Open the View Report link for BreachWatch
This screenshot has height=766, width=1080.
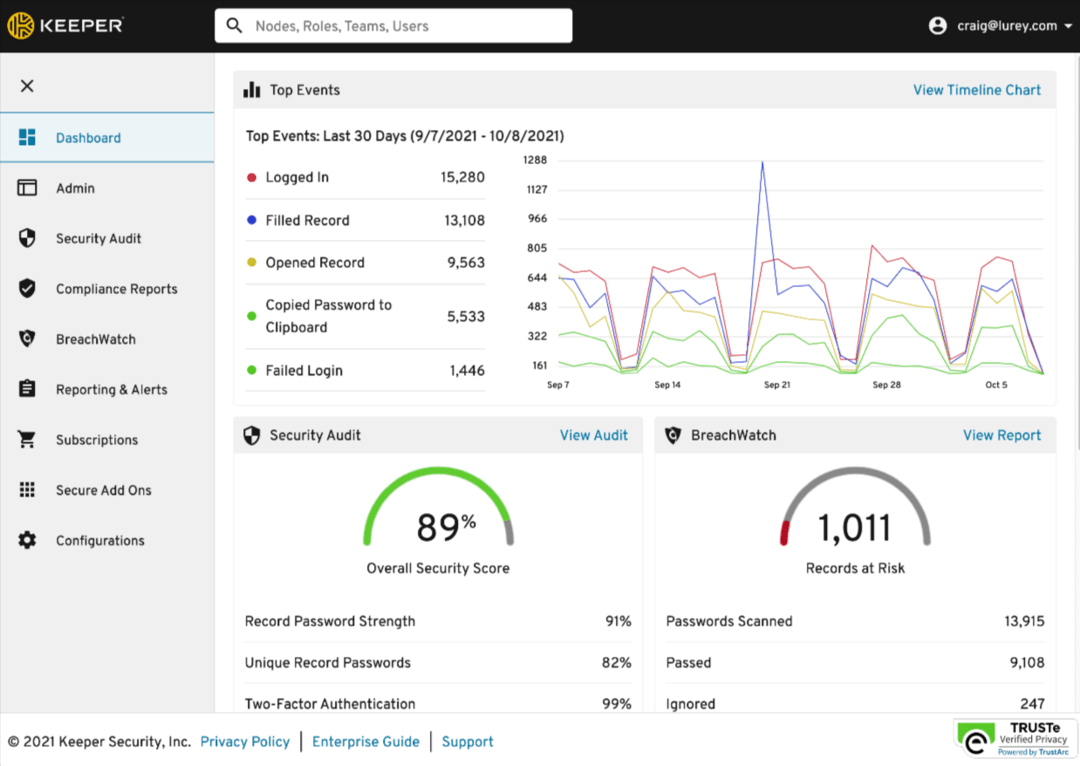pos(1001,435)
